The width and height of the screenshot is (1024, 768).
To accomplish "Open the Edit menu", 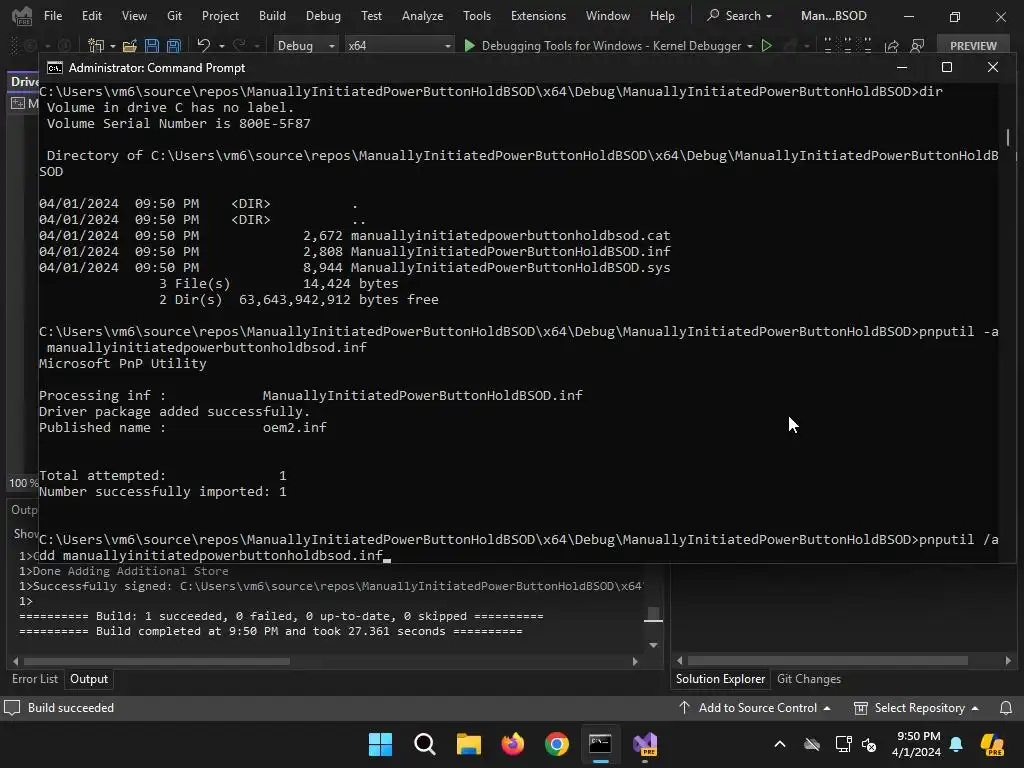I will [91, 16].
